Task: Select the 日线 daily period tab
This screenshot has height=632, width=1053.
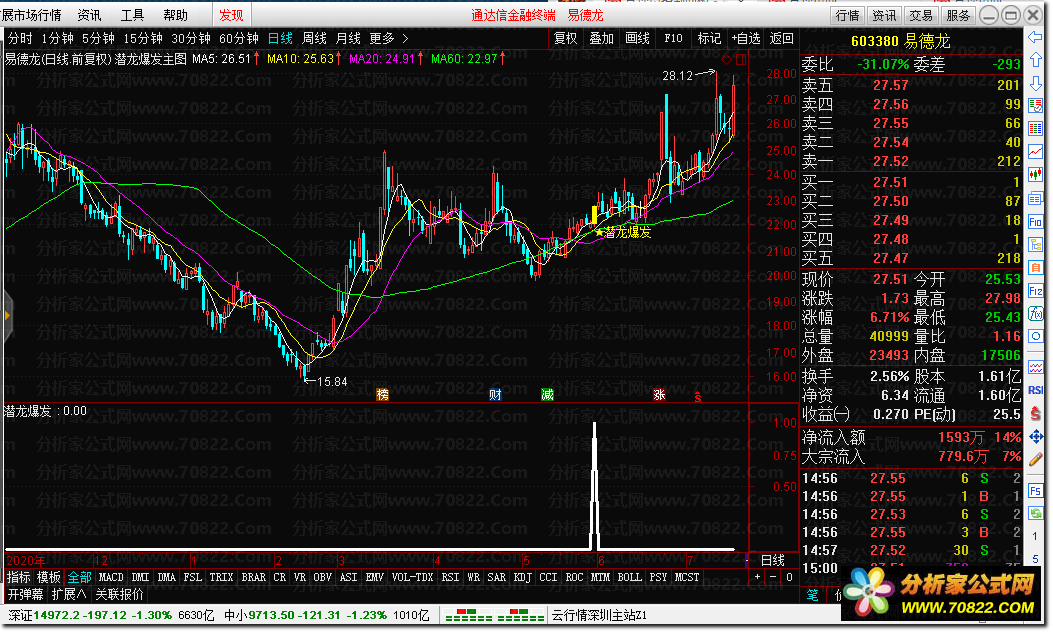Action: [x=280, y=38]
